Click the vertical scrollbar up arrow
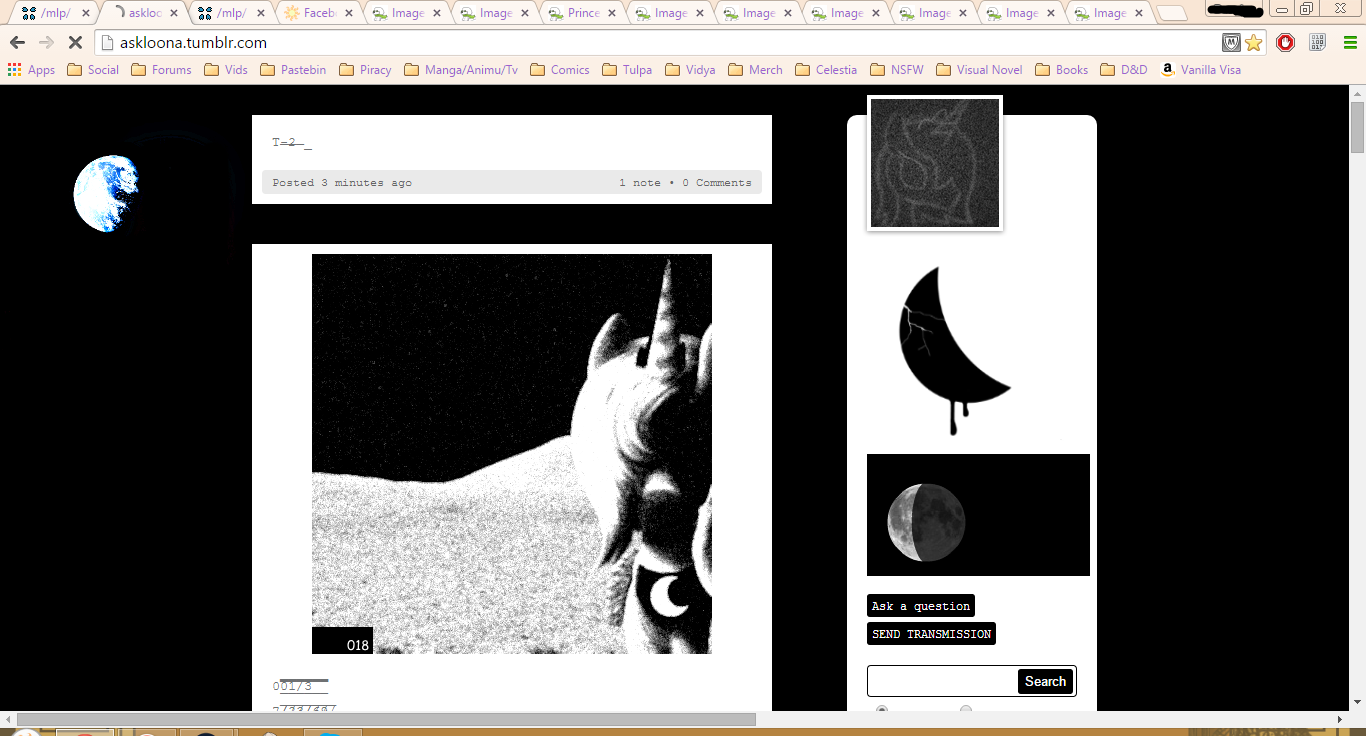 tap(1357, 92)
